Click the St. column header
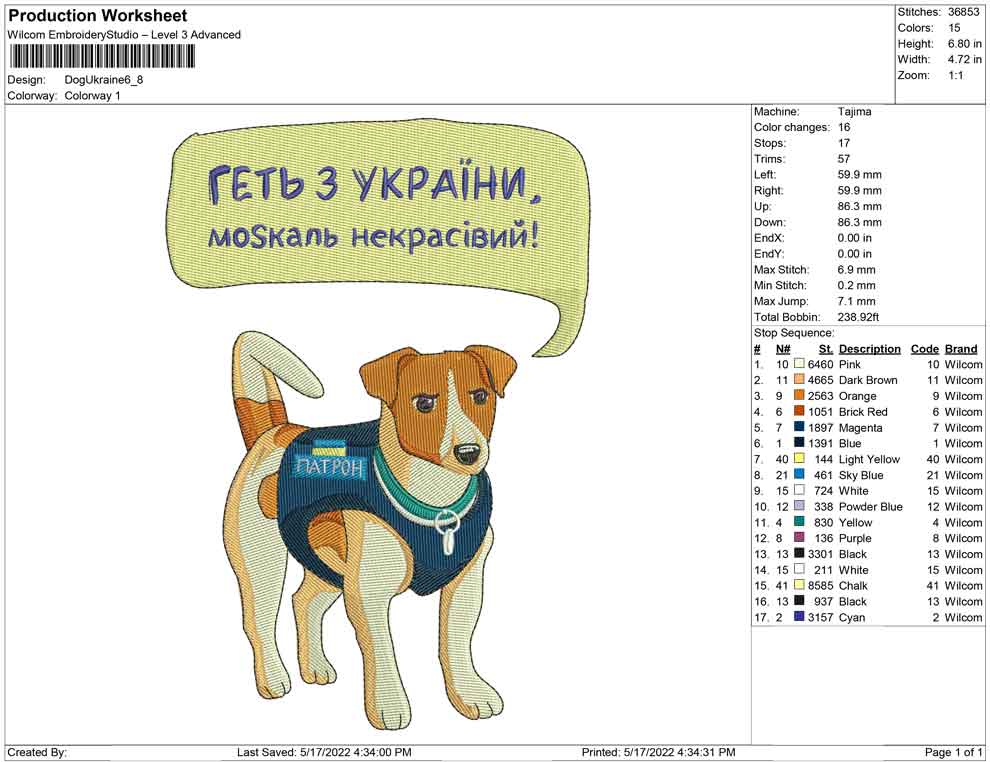 826,349
